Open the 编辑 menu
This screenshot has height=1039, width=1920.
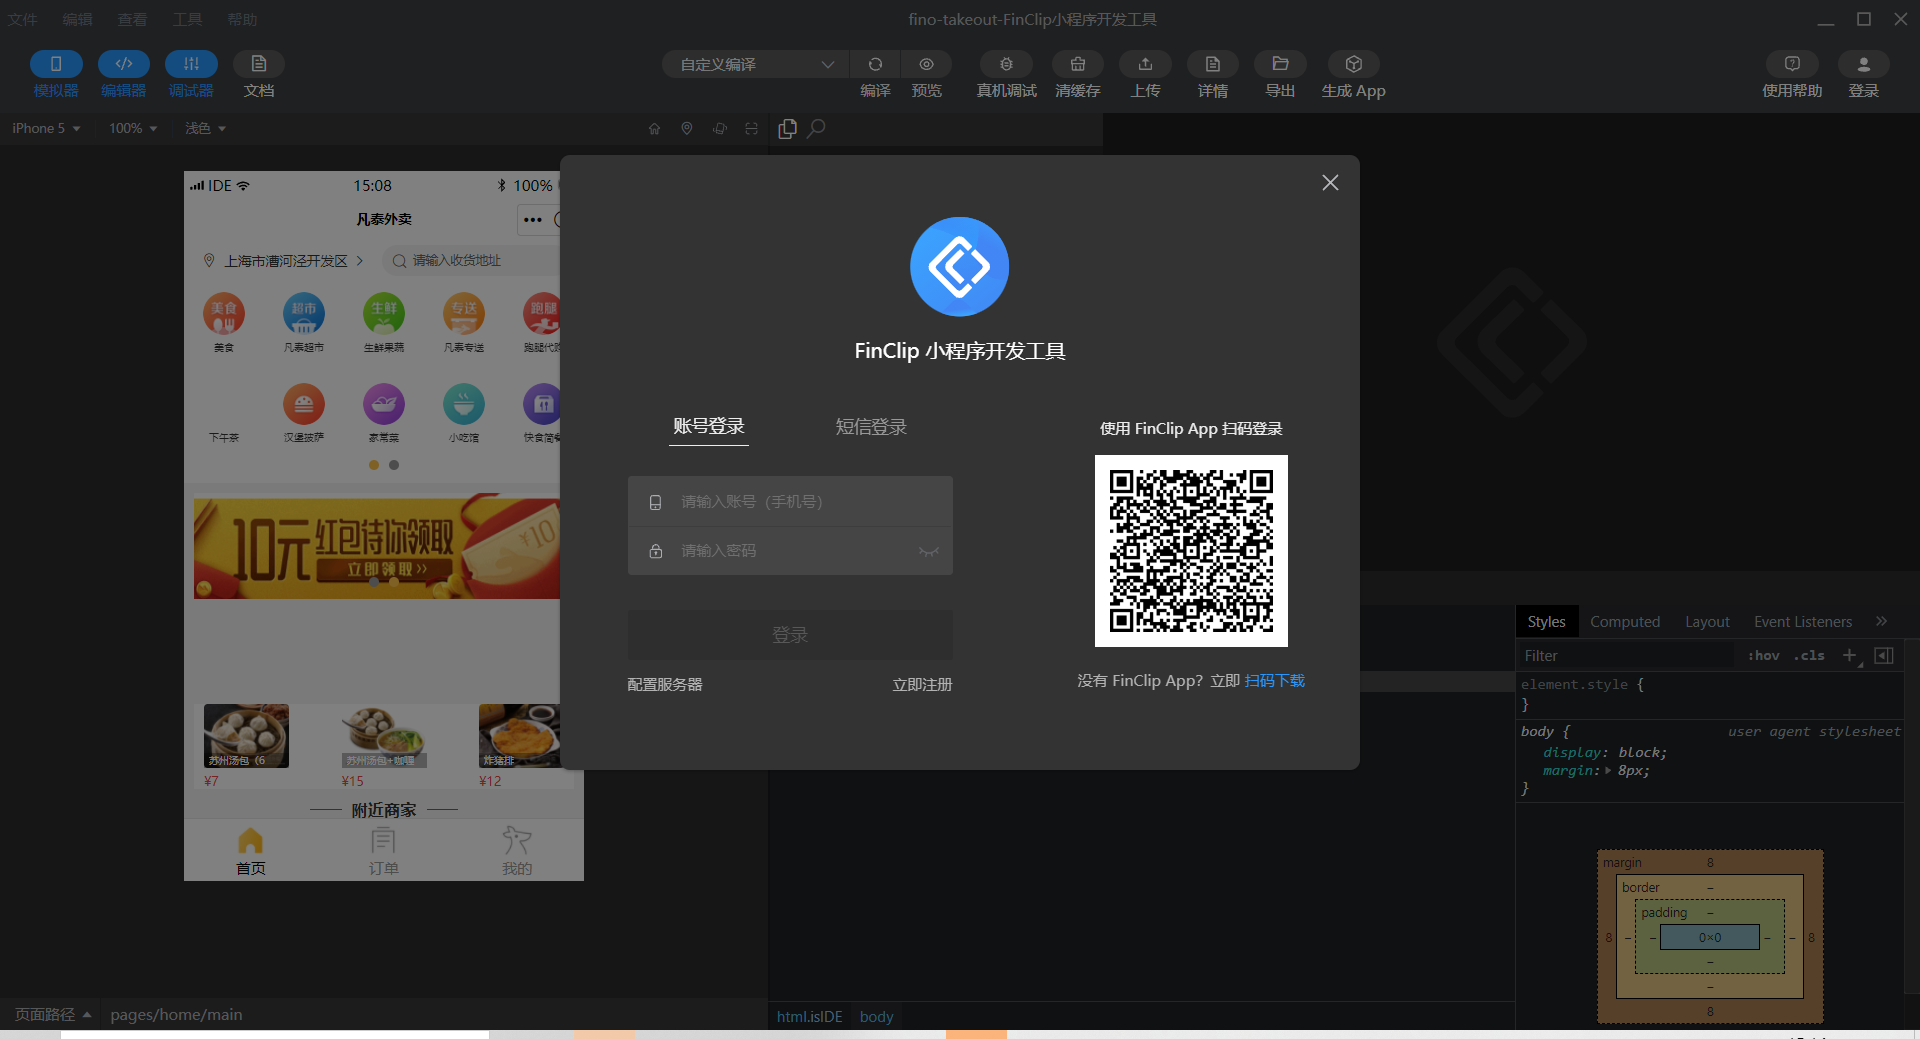[77, 20]
